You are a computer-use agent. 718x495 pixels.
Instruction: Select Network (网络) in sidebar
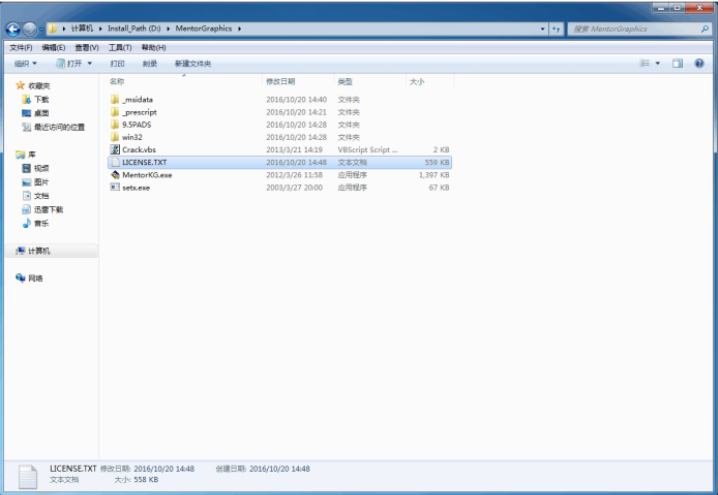[29, 278]
